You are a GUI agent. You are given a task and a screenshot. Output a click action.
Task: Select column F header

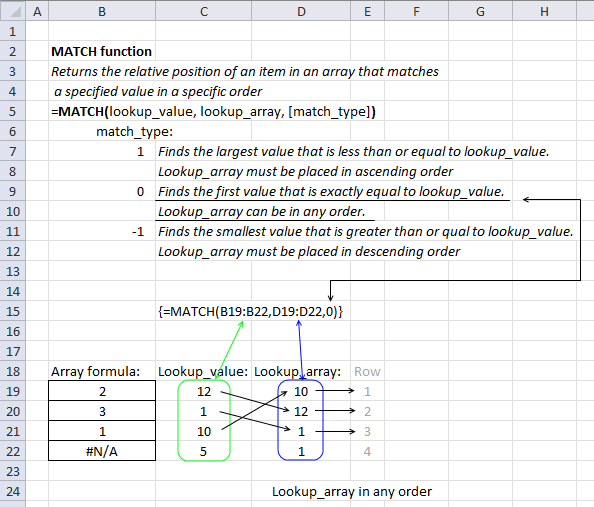click(416, 11)
